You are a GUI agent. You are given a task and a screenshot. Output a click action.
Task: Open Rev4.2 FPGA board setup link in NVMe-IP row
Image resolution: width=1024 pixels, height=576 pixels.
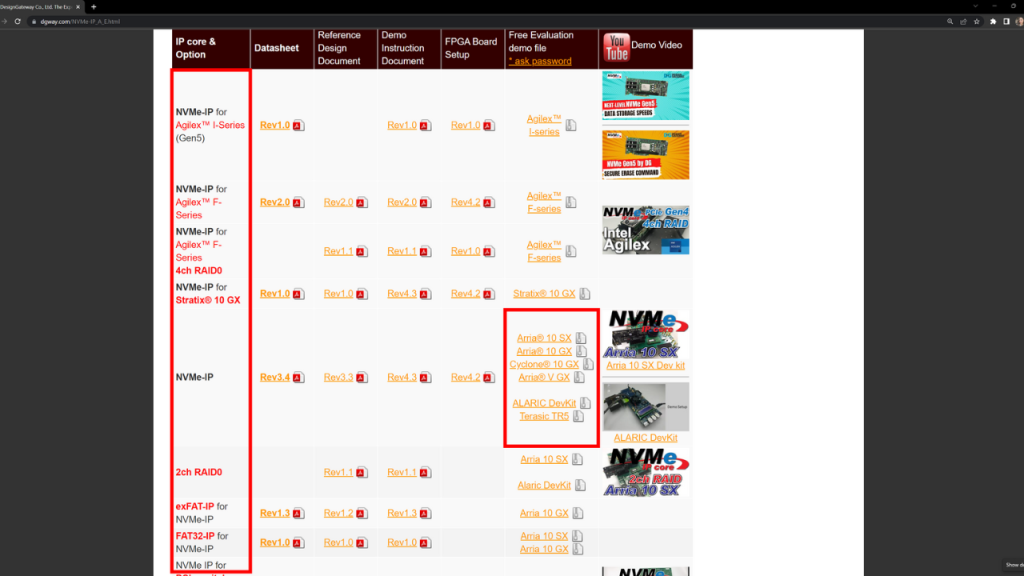click(466, 377)
